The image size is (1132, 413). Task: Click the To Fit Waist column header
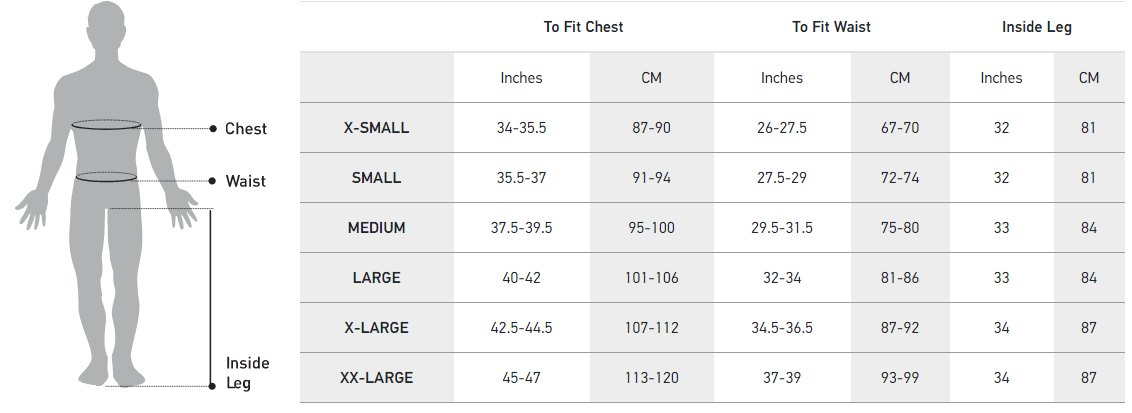831,27
